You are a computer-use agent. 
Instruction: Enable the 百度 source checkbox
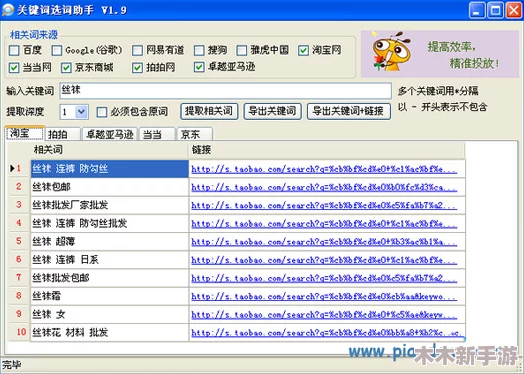14,50
